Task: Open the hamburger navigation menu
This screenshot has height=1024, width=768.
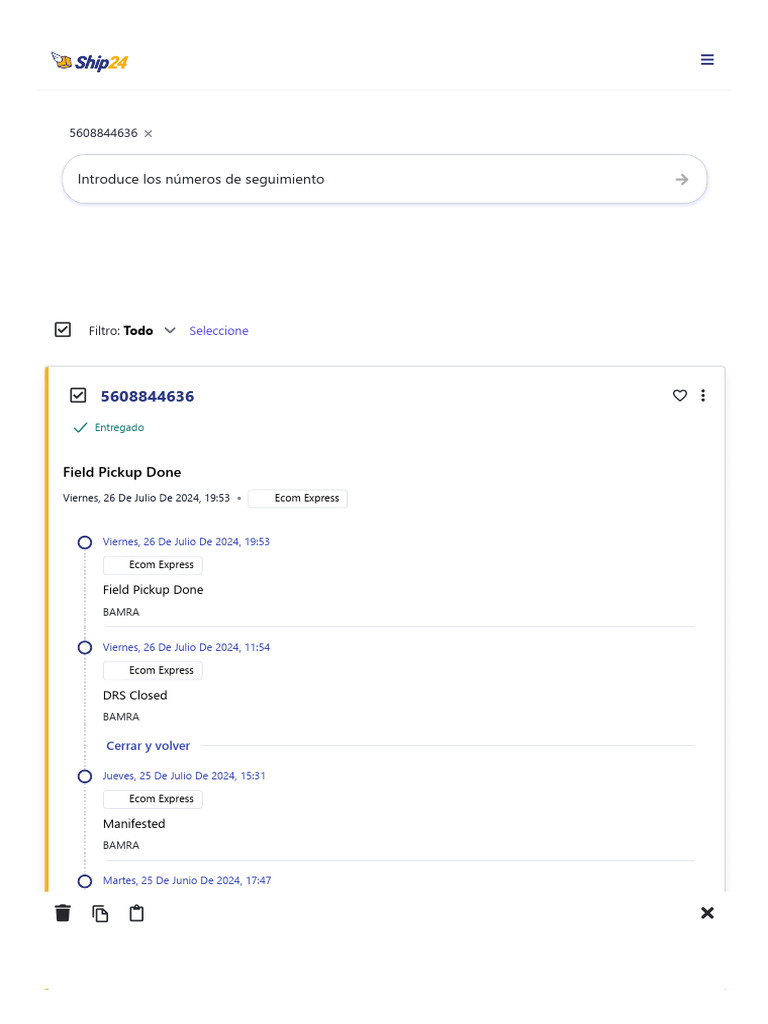Action: [707, 60]
